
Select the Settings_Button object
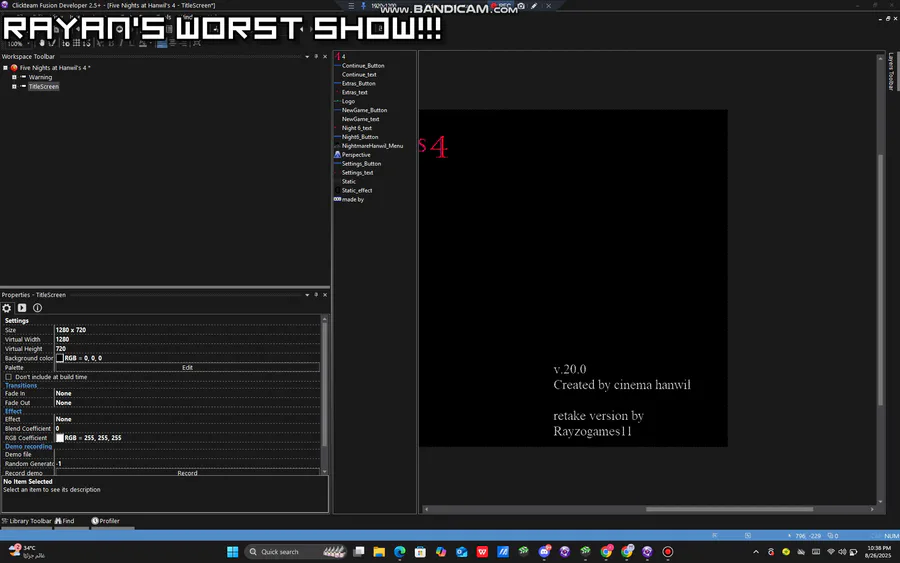pyautogui.click(x=362, y=164)
